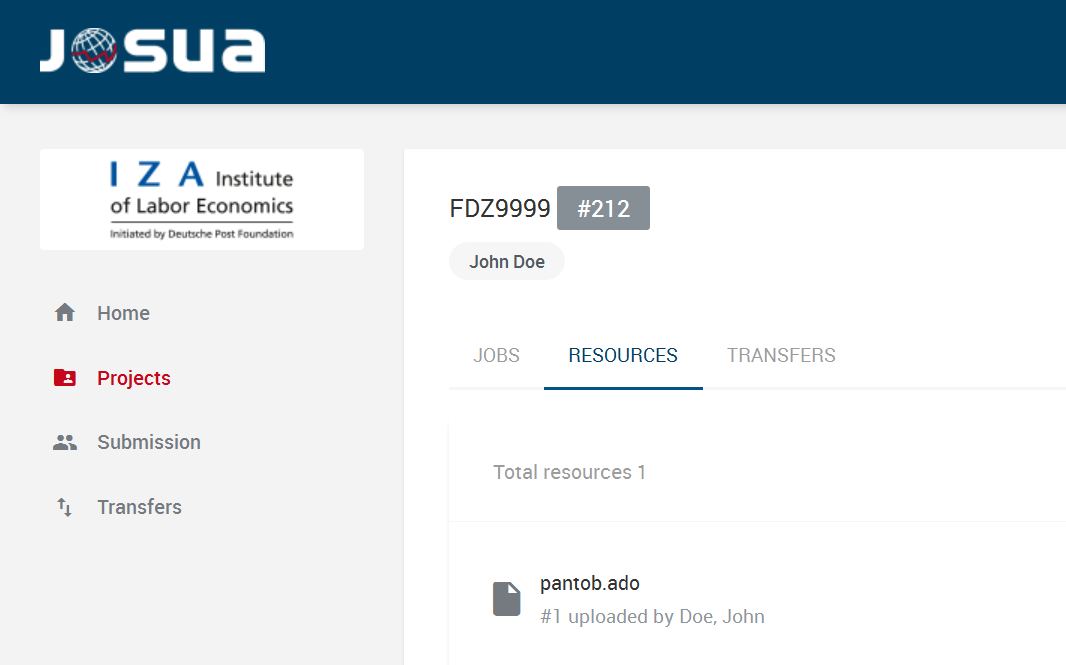The width and height of the screenshot is (1066, 665).
Task: Click the Transfers arrows icon in sidebar
Action: tap(65, 507)
